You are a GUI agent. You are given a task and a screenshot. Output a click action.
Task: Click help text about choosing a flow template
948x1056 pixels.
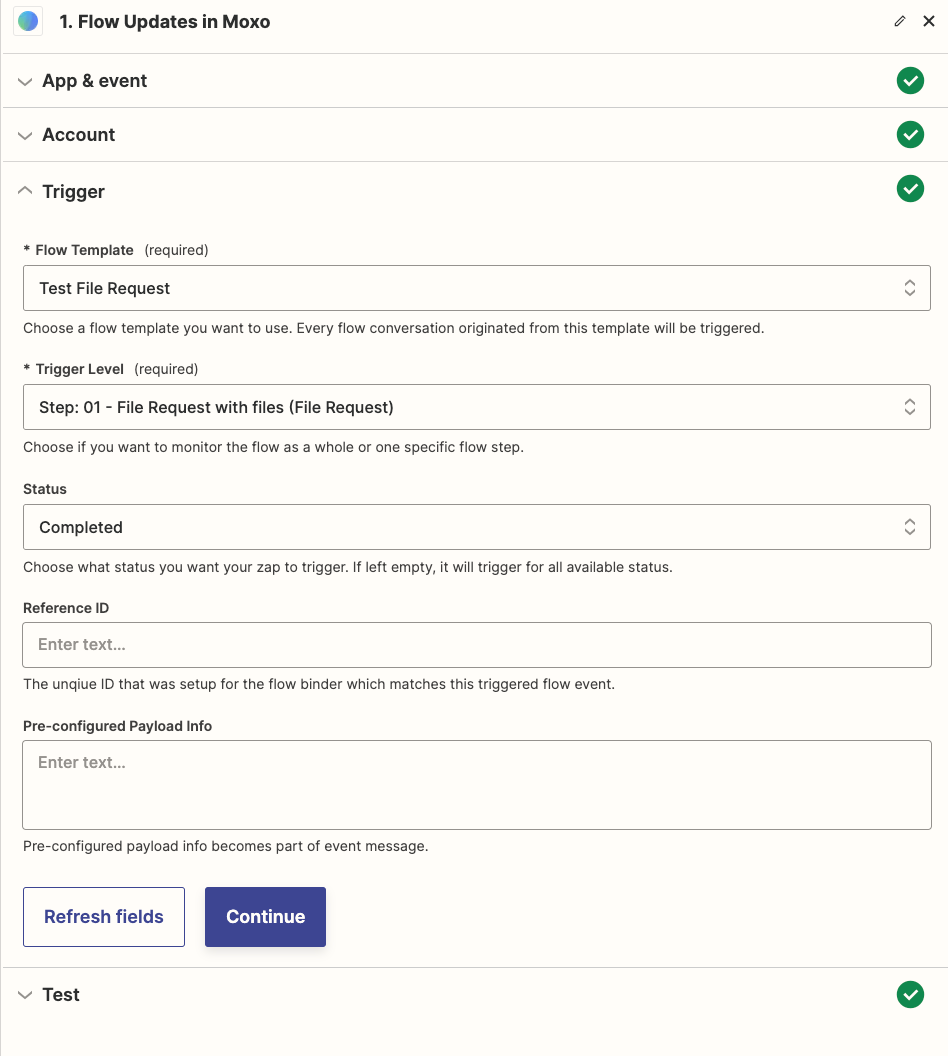tap(394, 328)
